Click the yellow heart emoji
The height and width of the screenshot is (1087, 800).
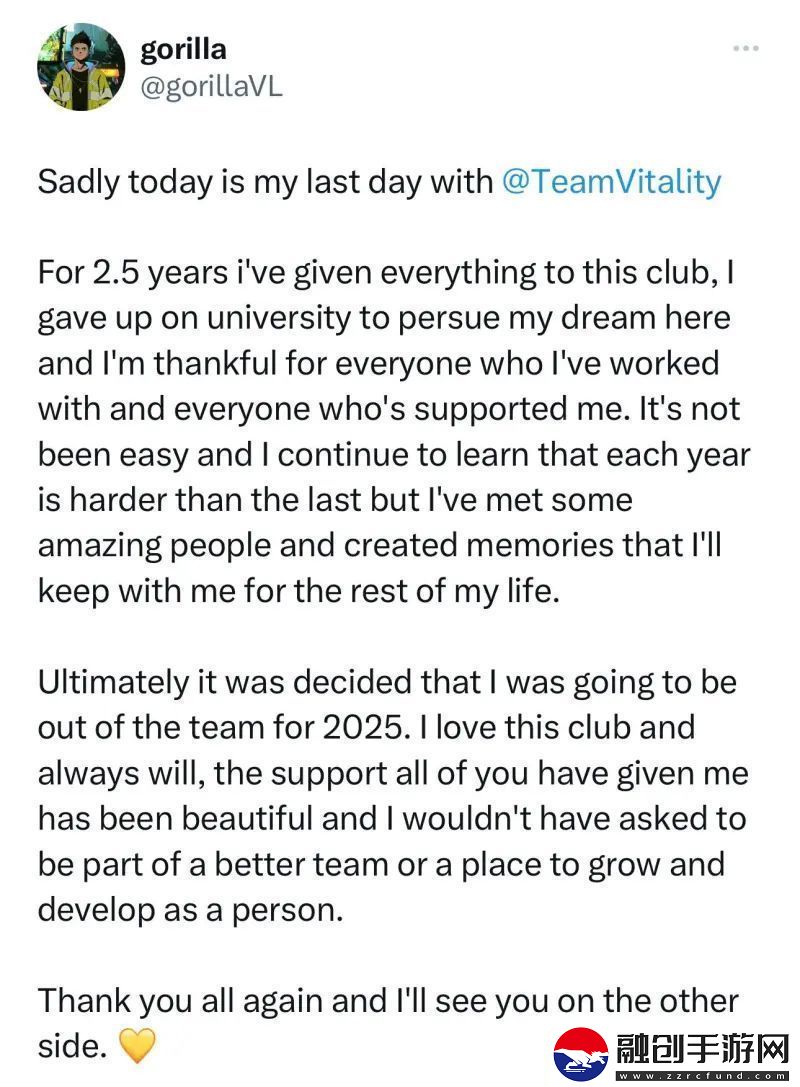pyautogui.click(x=137, y=1045)
